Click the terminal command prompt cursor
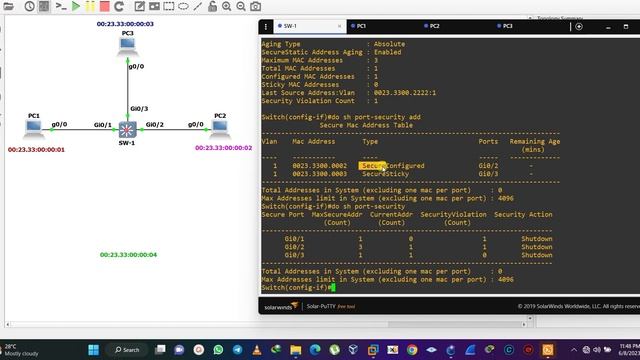 point(333,288)
